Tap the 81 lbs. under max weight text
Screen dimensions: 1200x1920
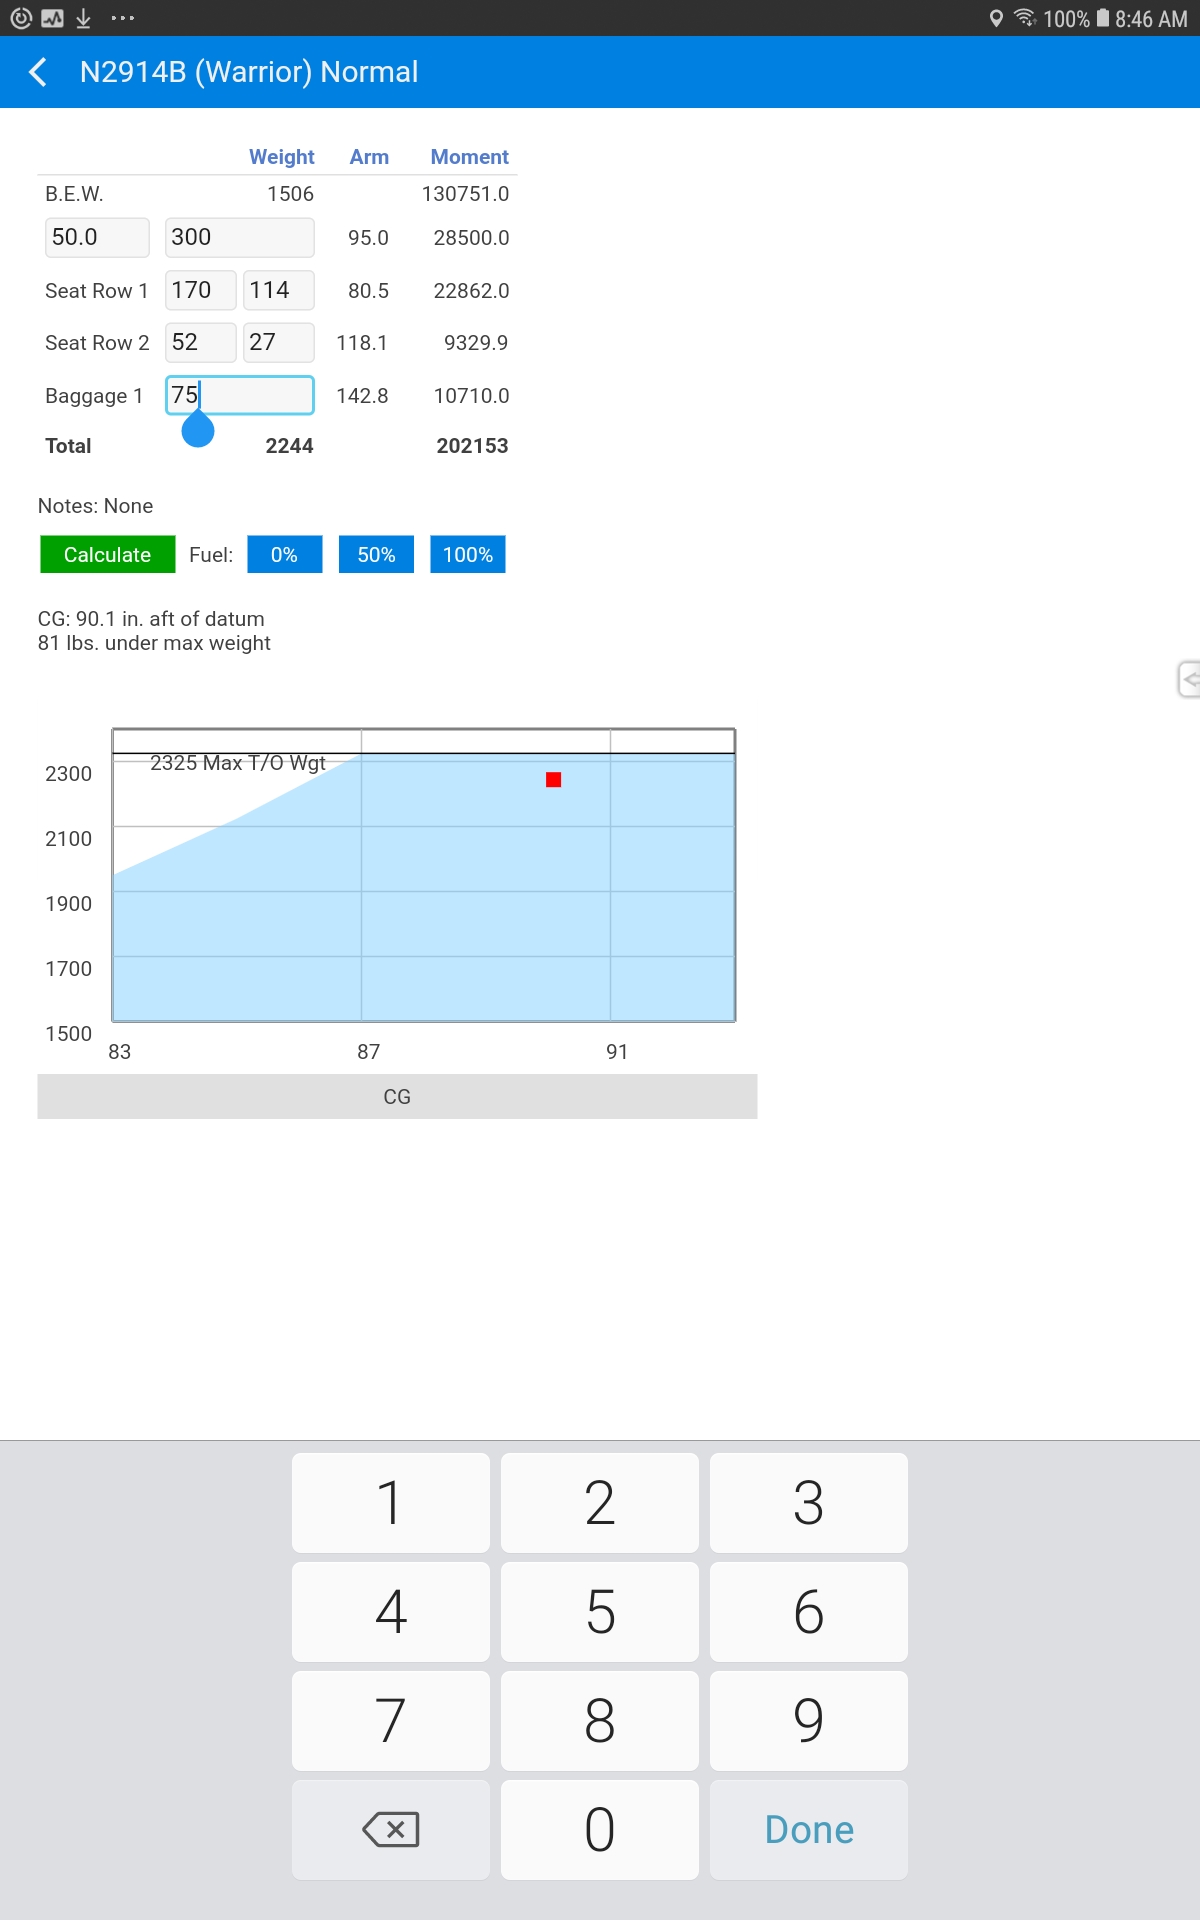(154, 643)
